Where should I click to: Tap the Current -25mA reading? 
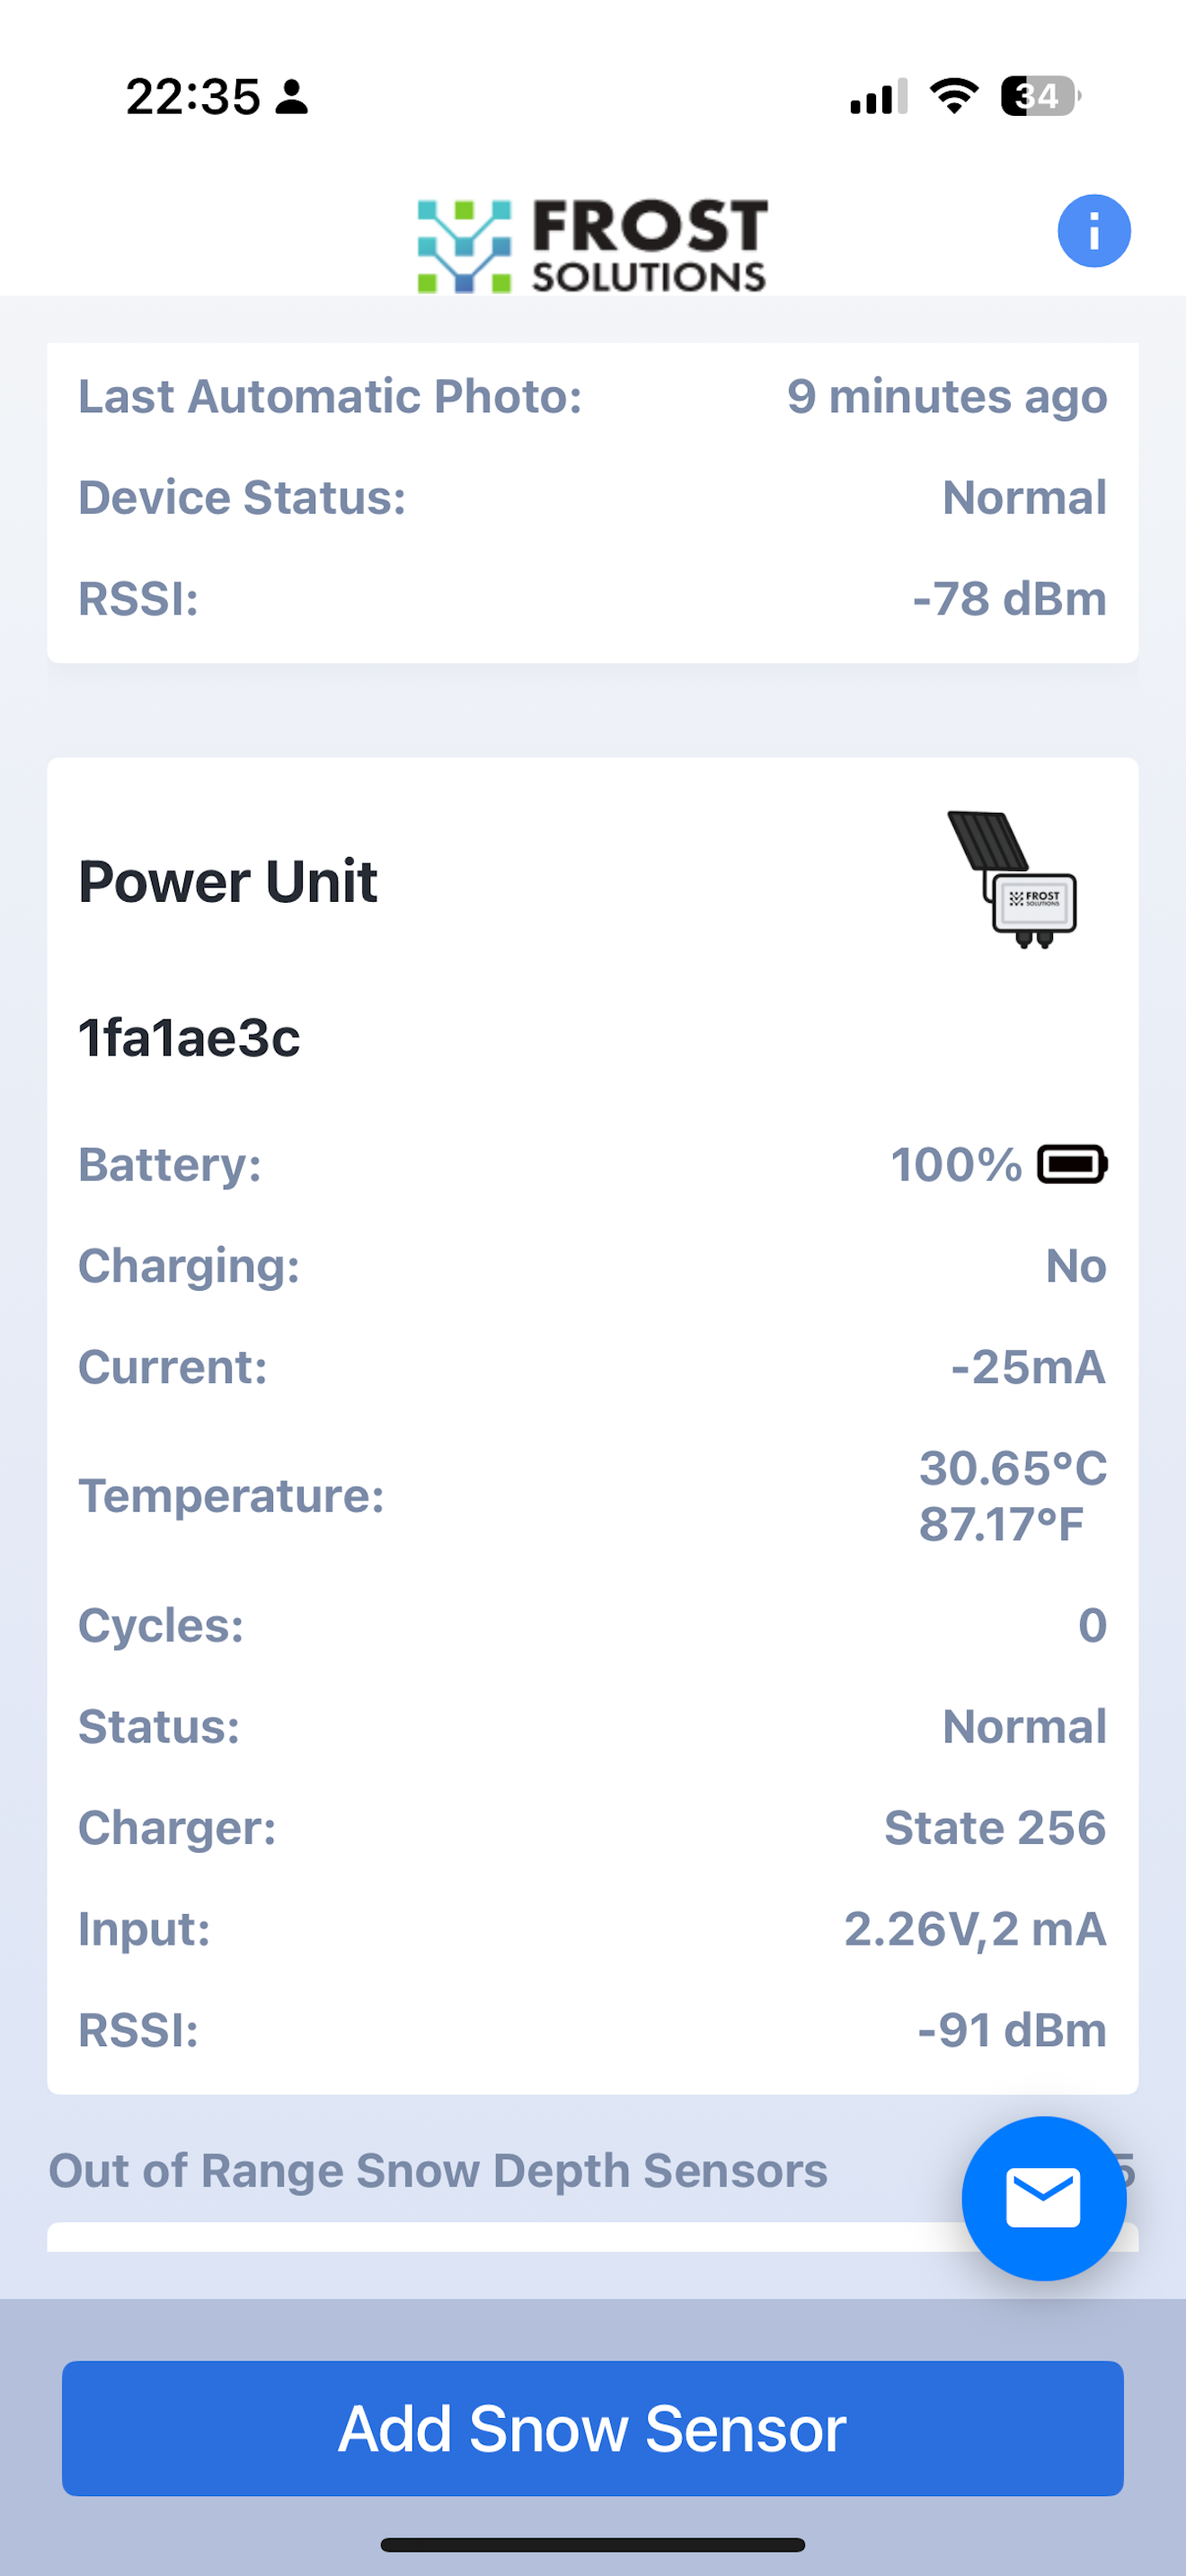pyautogui.click(x=1028, y=1367)
